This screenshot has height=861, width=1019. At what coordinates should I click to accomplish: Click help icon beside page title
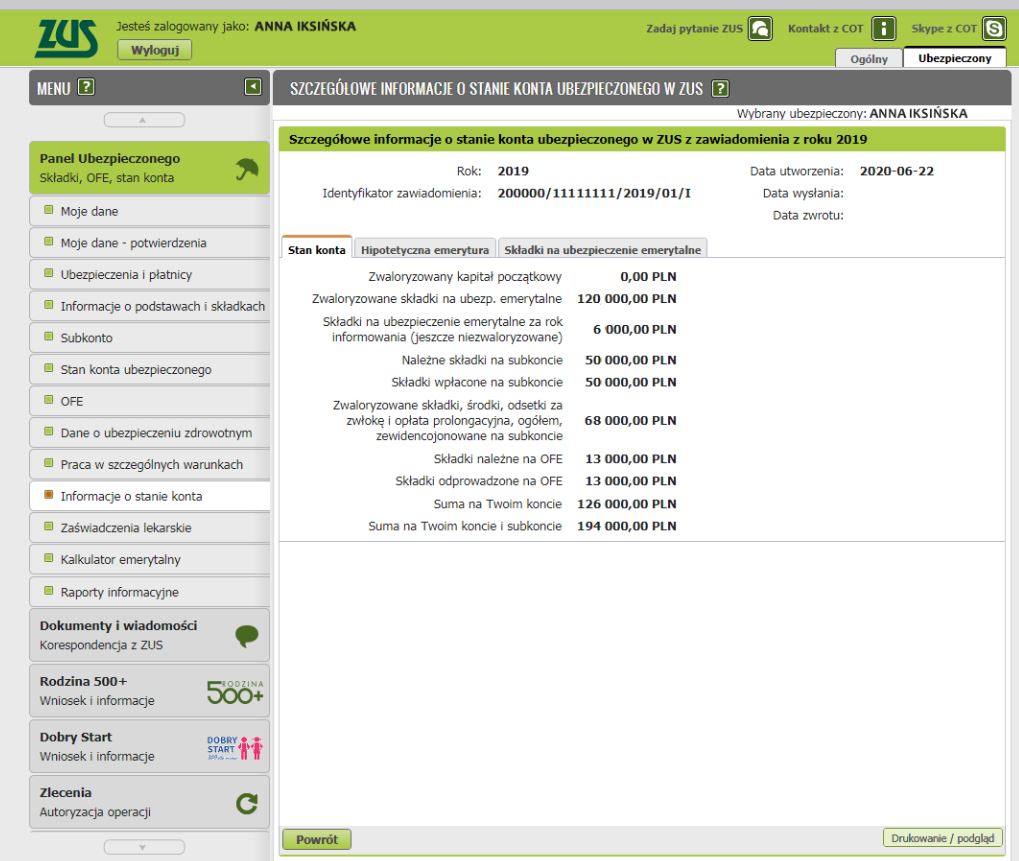(x=719, y=90)
